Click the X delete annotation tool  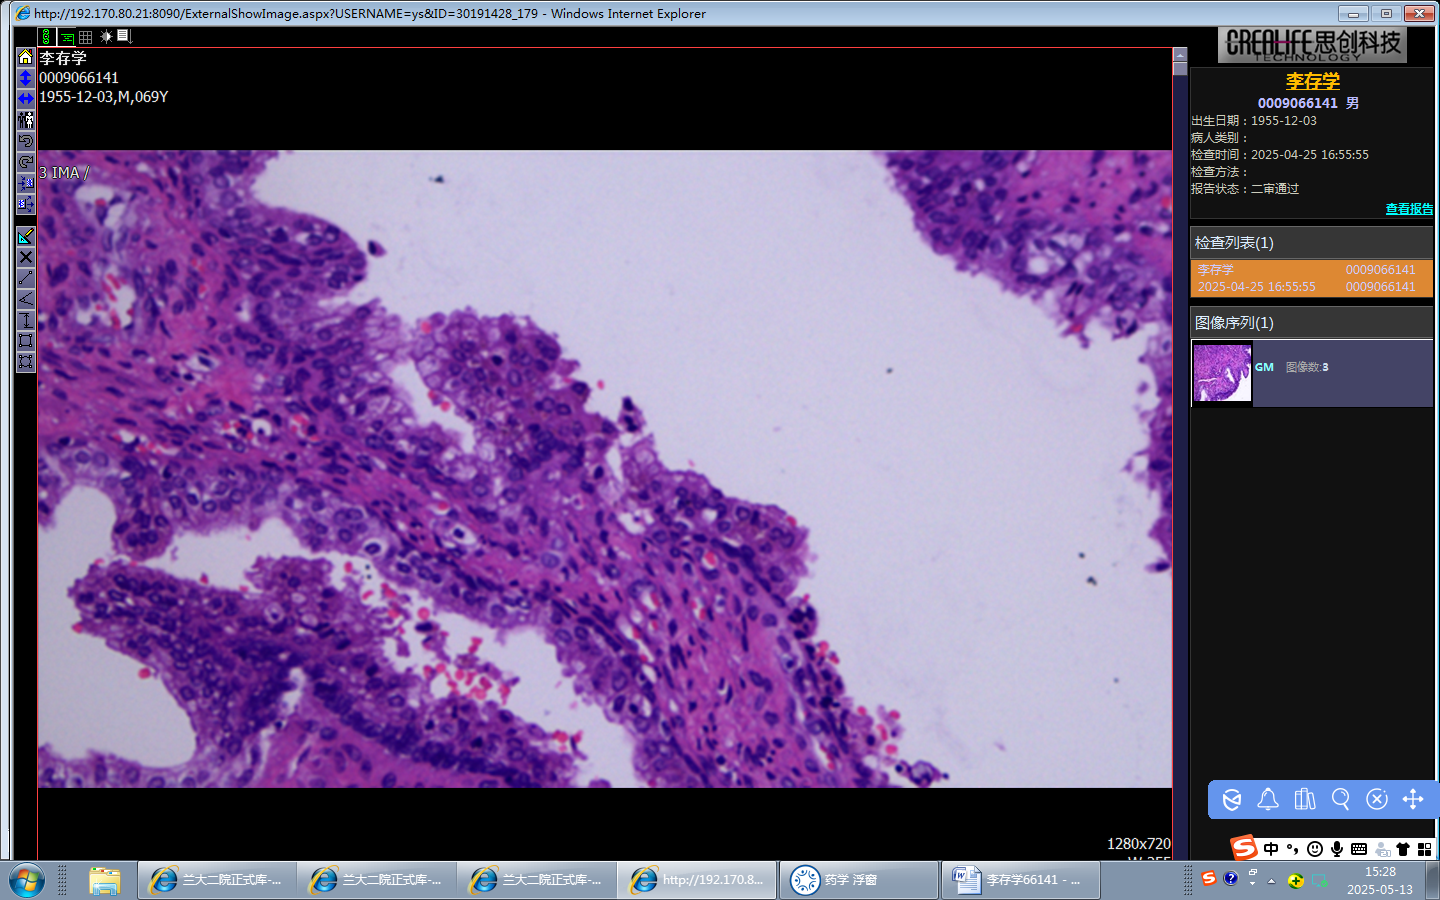coord(26,257)
